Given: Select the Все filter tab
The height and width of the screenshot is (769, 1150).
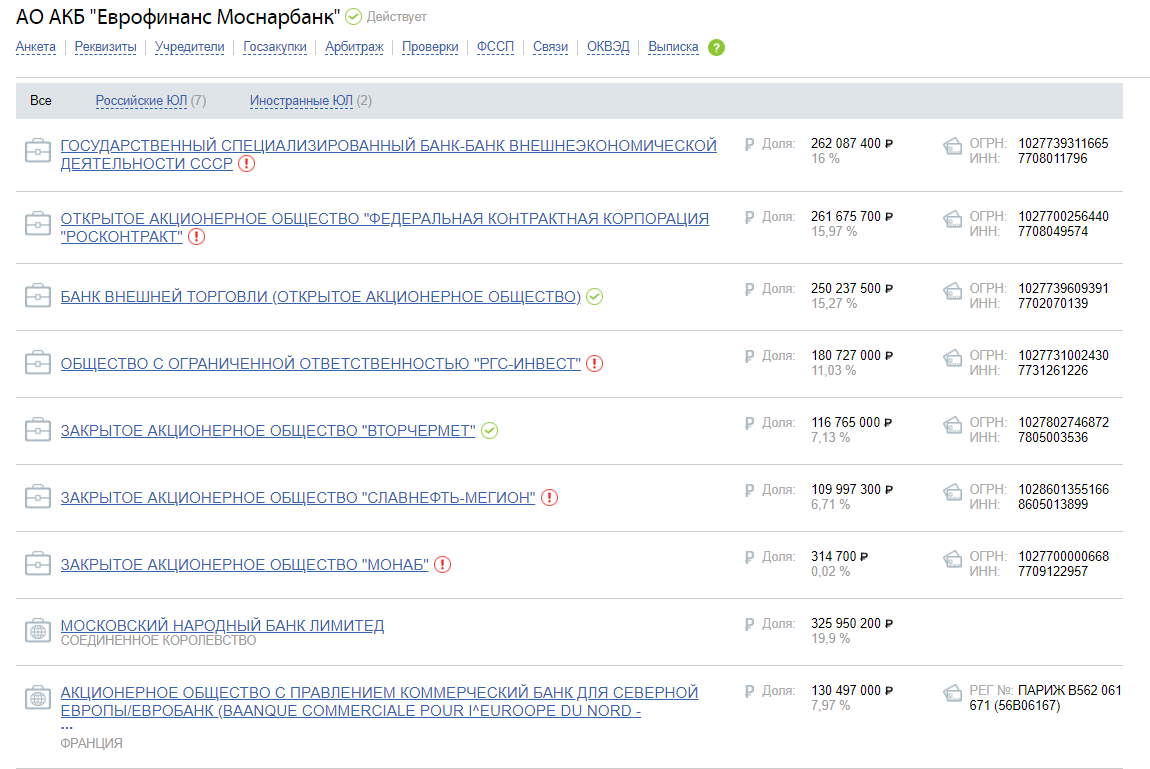Looking at the screenshot, I should pyautogui.click(x=40, y=100).
